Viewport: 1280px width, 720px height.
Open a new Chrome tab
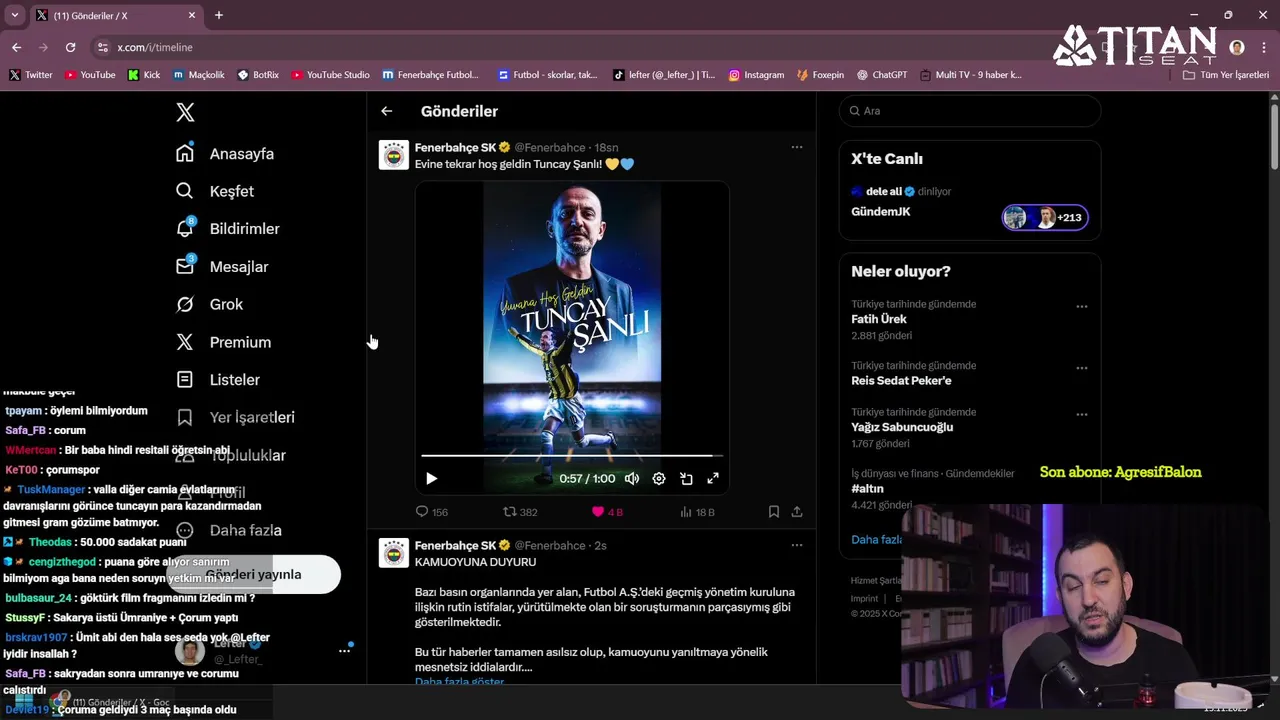pos(219,15)
